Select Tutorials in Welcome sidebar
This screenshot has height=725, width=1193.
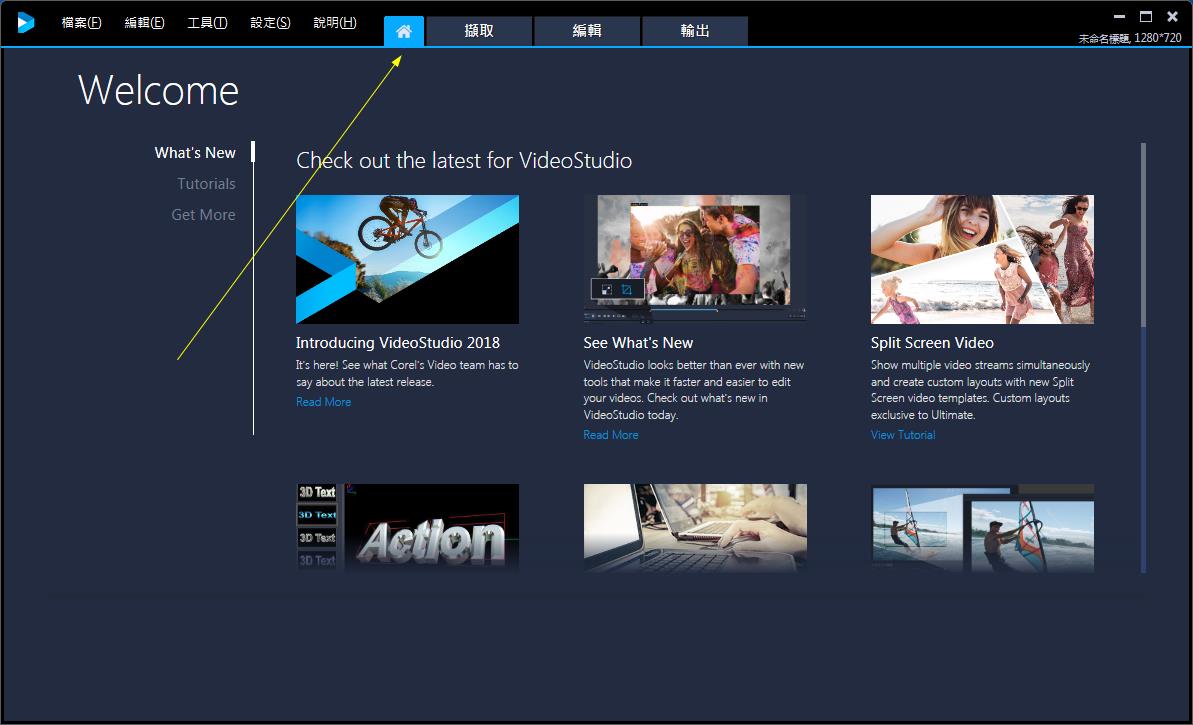coord(206,184)
